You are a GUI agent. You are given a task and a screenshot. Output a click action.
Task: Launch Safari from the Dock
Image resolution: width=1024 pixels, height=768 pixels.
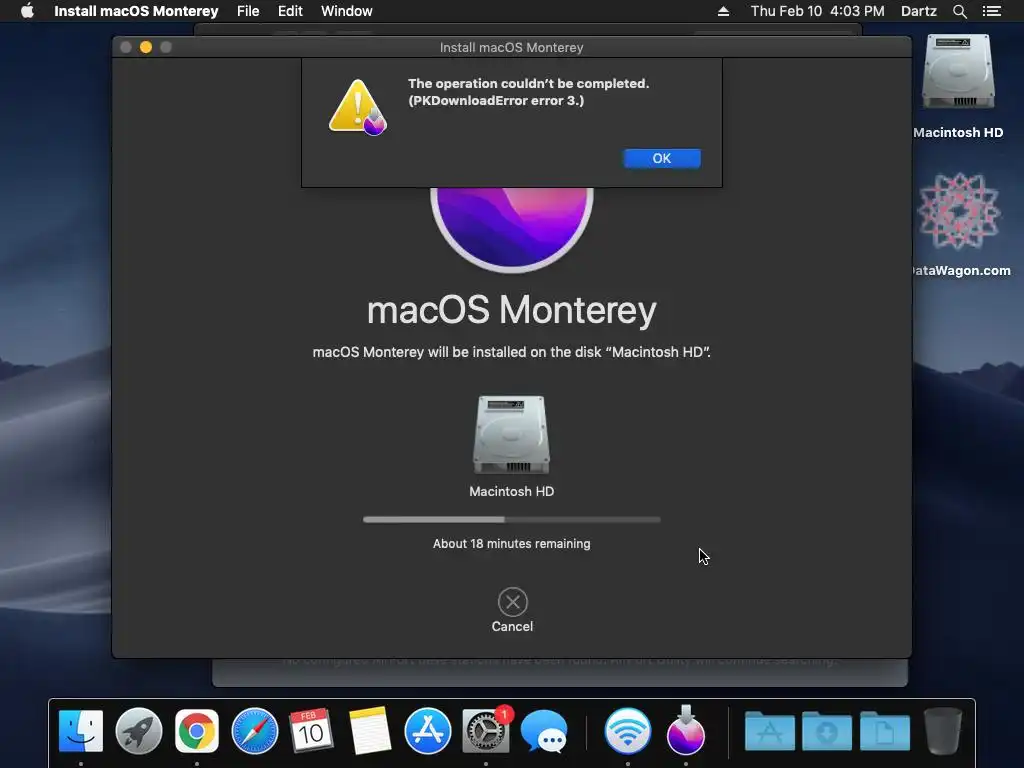pyautogui.click(x=255, y=731)
